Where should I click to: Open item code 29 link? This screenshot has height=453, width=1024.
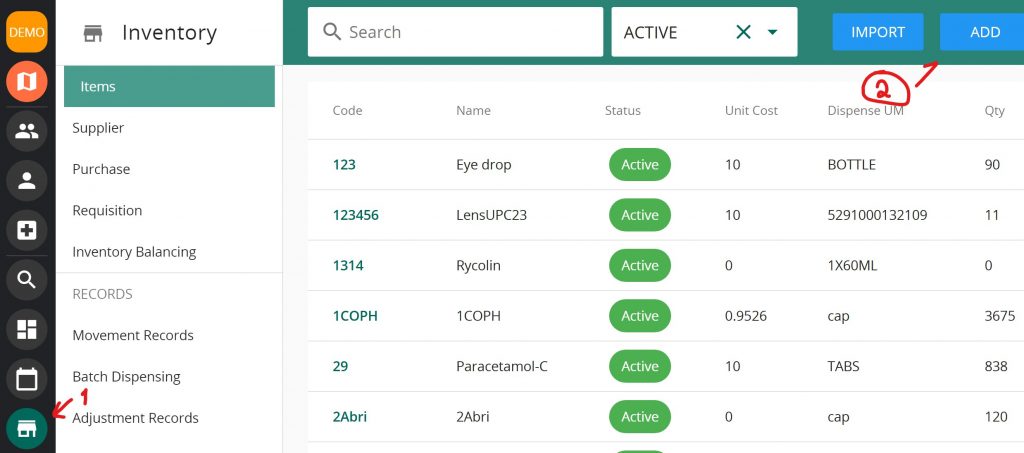[x=340, y=366]
